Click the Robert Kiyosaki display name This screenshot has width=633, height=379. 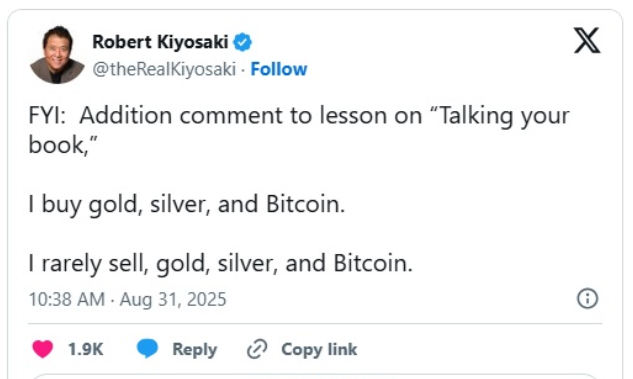point(160,42)
